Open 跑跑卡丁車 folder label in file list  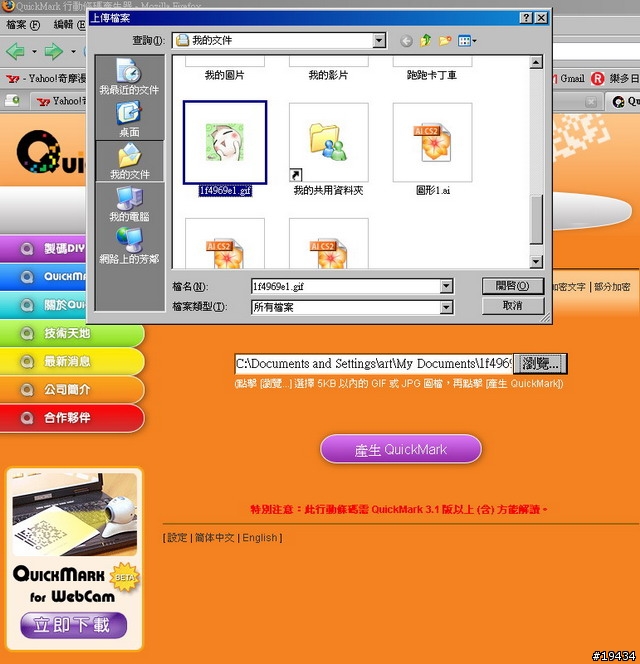click(432, 75)
